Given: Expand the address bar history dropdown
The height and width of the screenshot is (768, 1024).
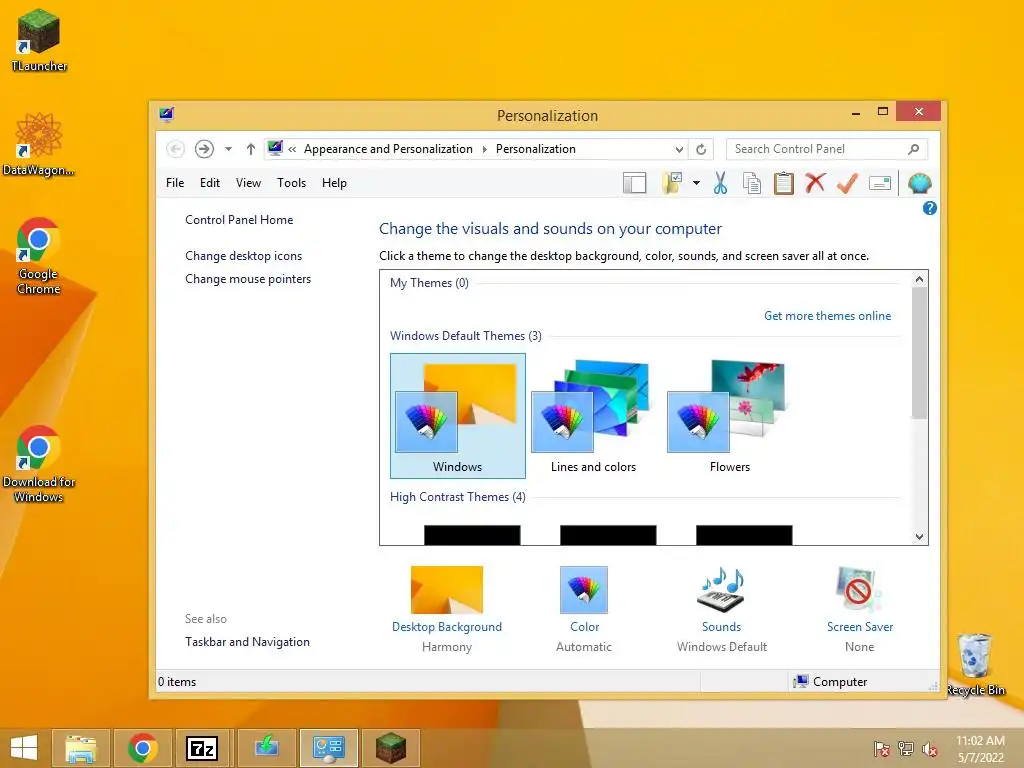Looking at the screenshot, I should [x=679, y=149].
